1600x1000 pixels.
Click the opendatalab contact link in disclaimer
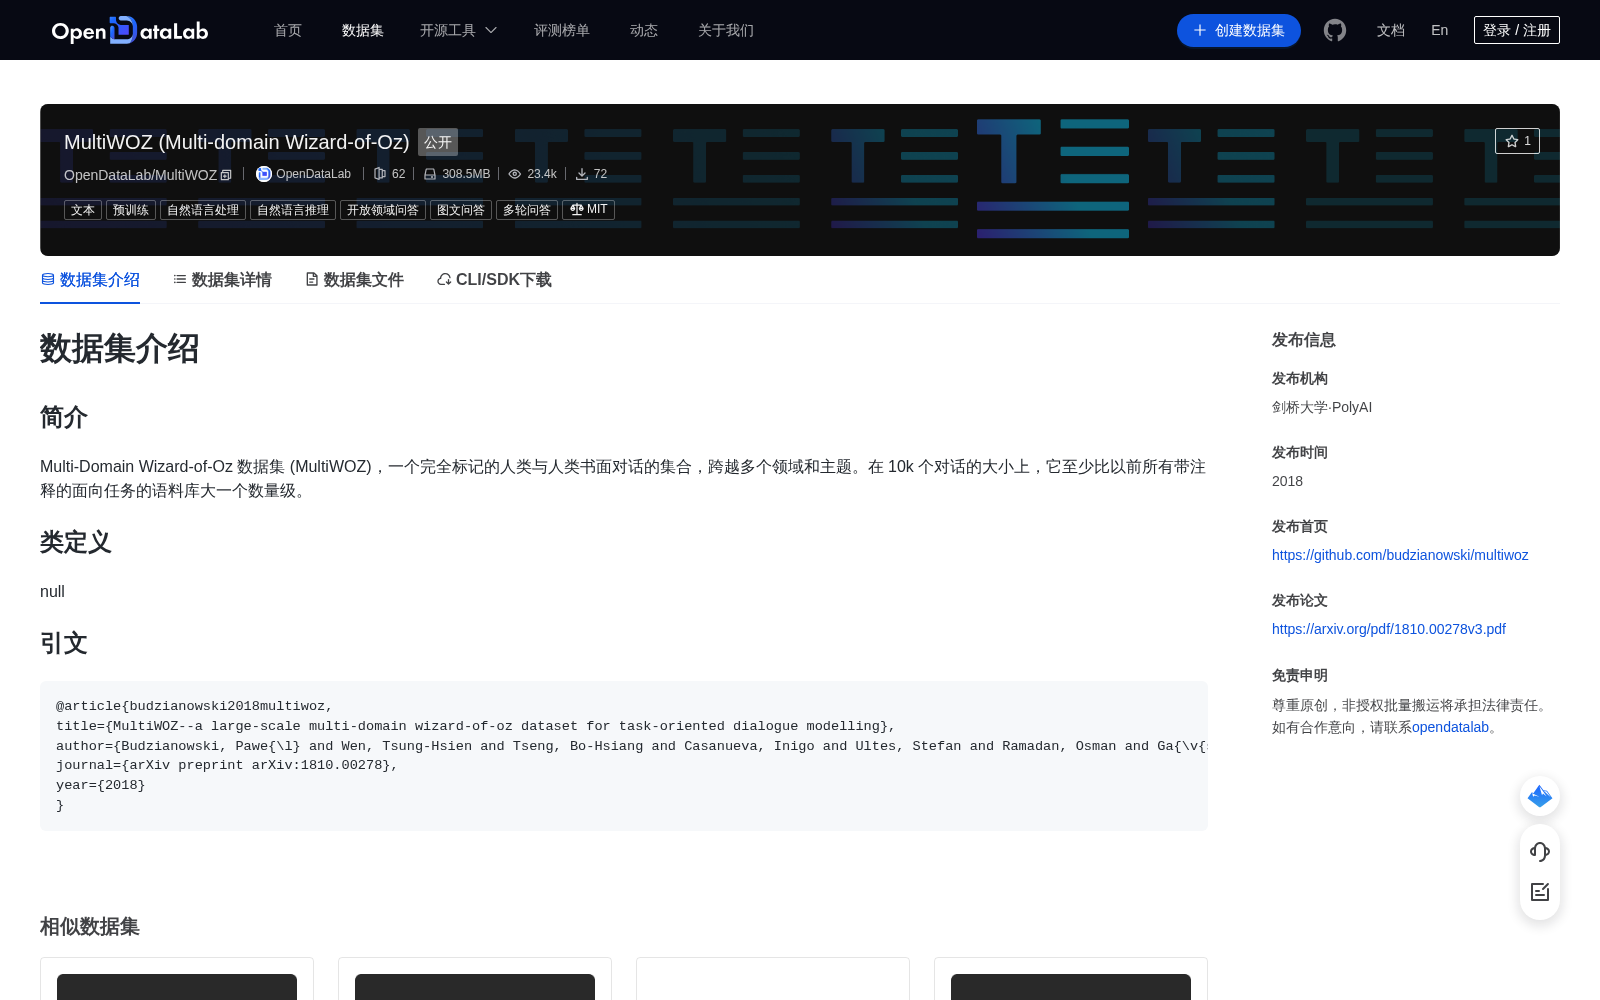pyautogui.click(x=1450, y=727)
